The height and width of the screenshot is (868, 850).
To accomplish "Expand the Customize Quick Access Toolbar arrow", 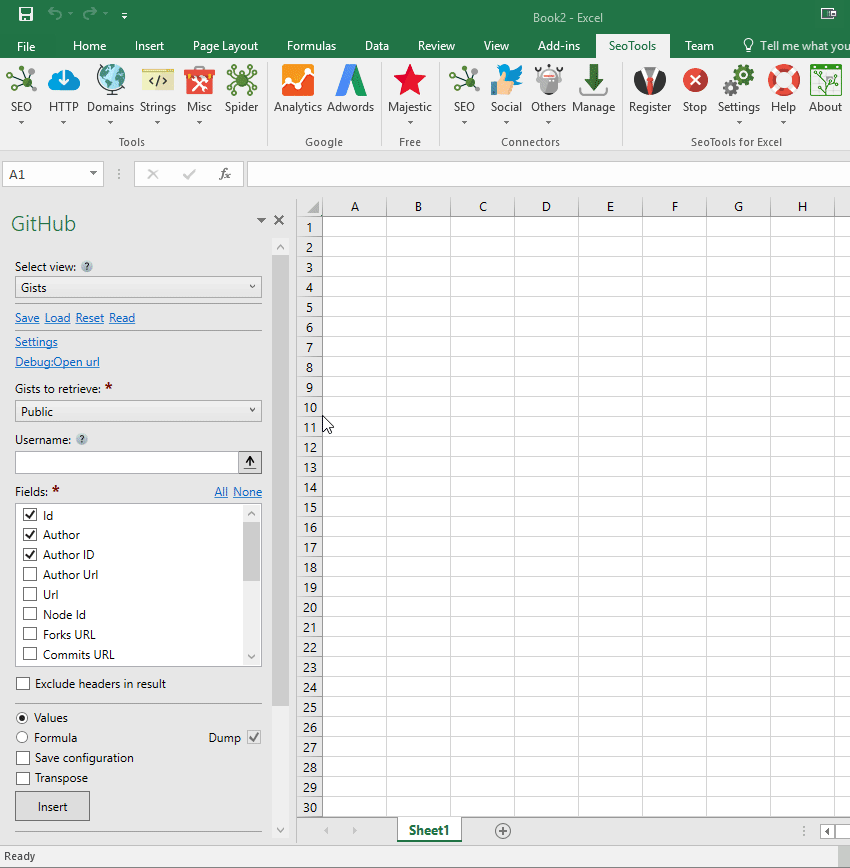I will click(x=125, y=16).
